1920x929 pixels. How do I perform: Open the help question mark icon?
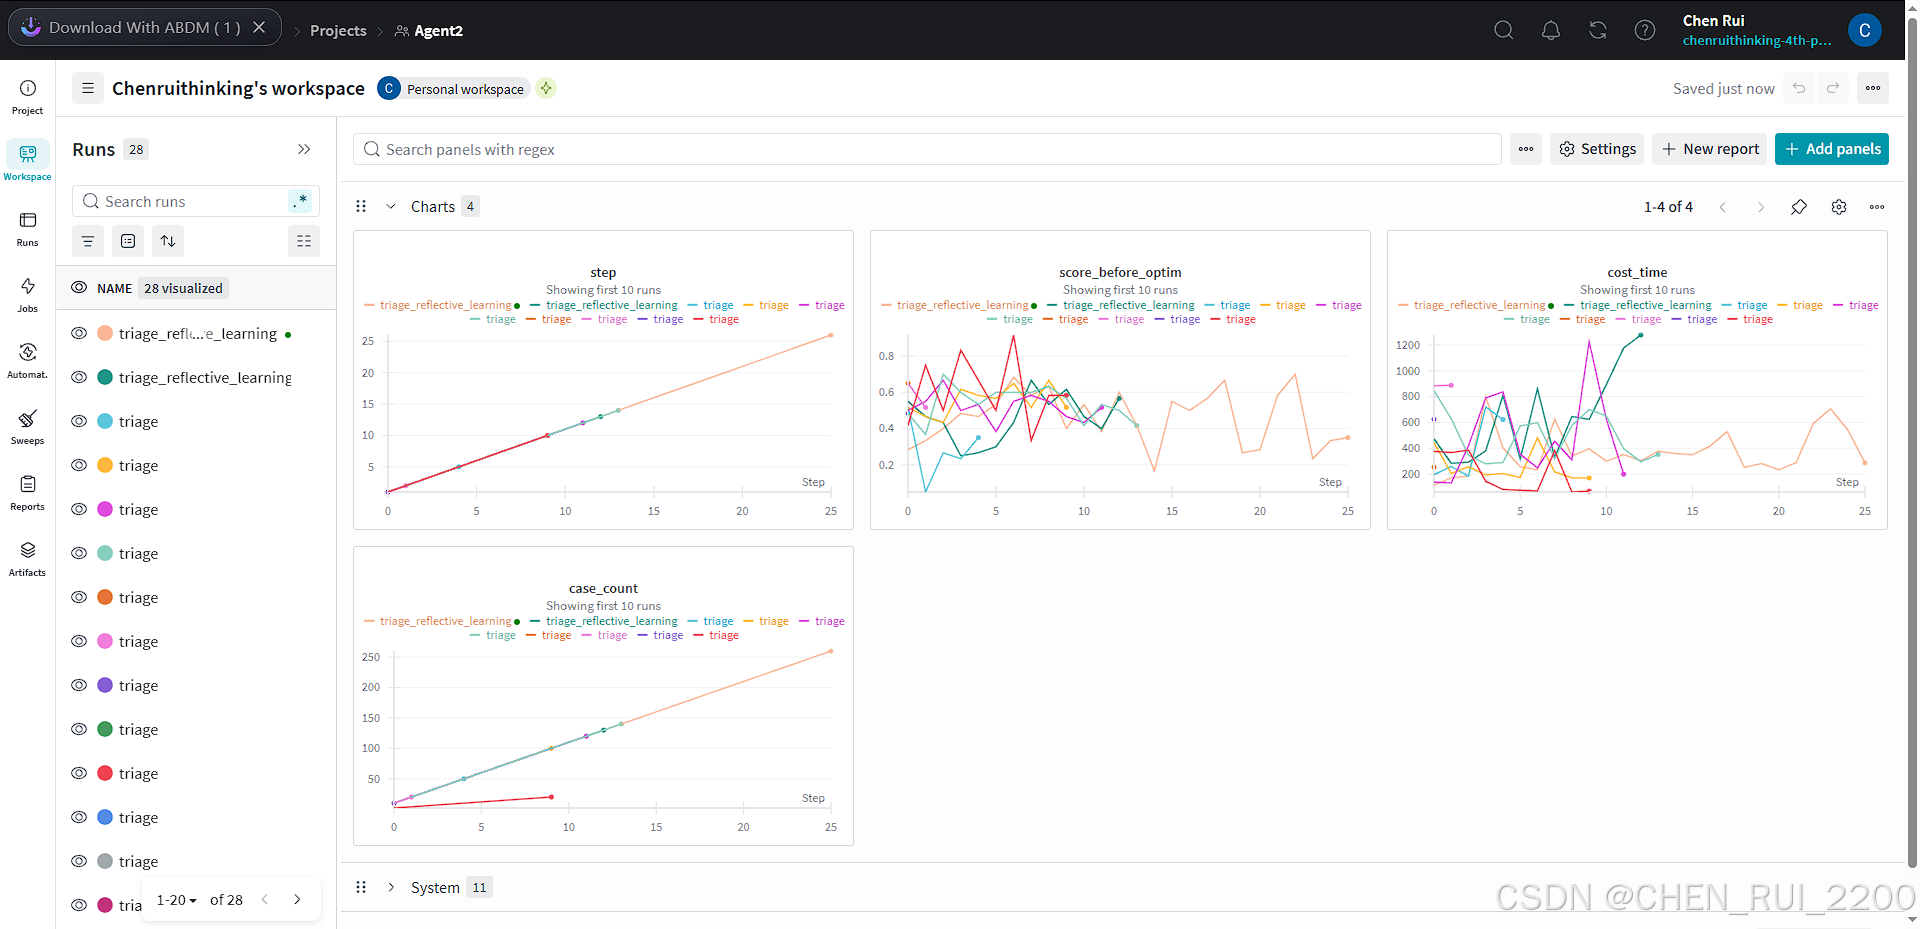(1645, 30)
